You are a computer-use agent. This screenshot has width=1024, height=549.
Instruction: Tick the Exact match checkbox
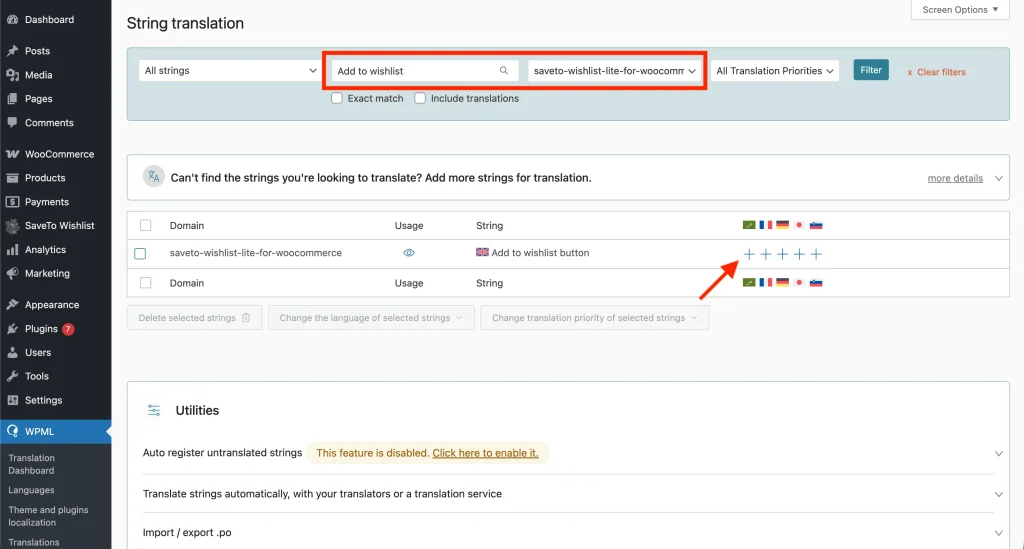point(337,98)
